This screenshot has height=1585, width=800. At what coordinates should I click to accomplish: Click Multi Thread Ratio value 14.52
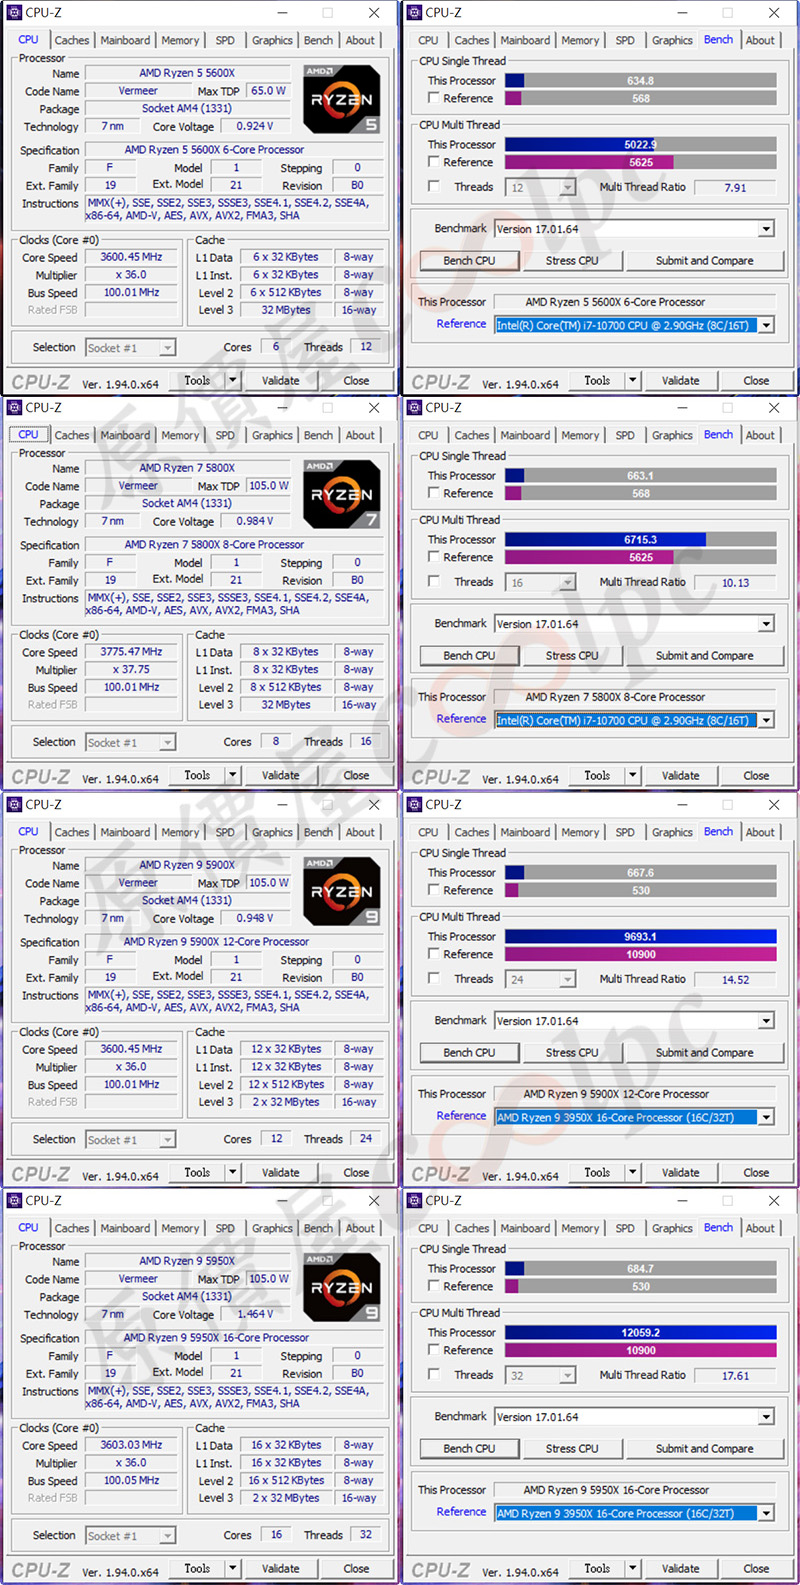pos(735,980)
